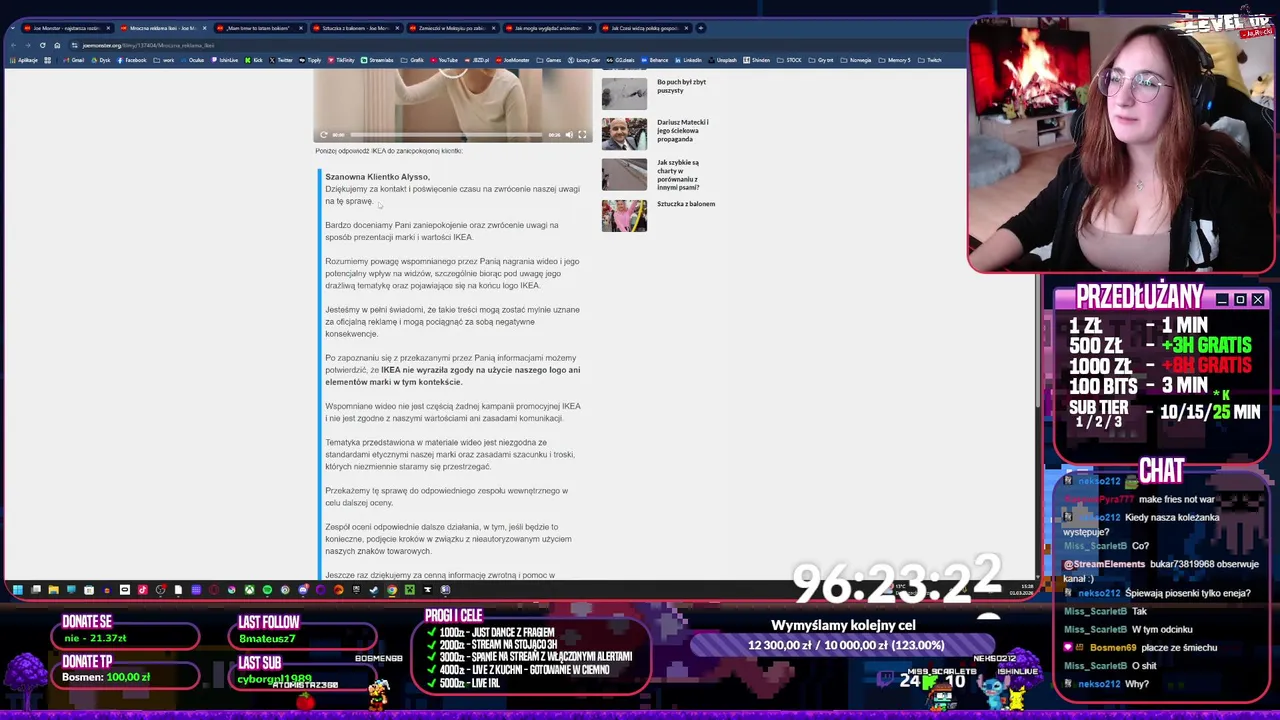
Task: Open Discord from the taskbar
Action: [x=303, y=590]
